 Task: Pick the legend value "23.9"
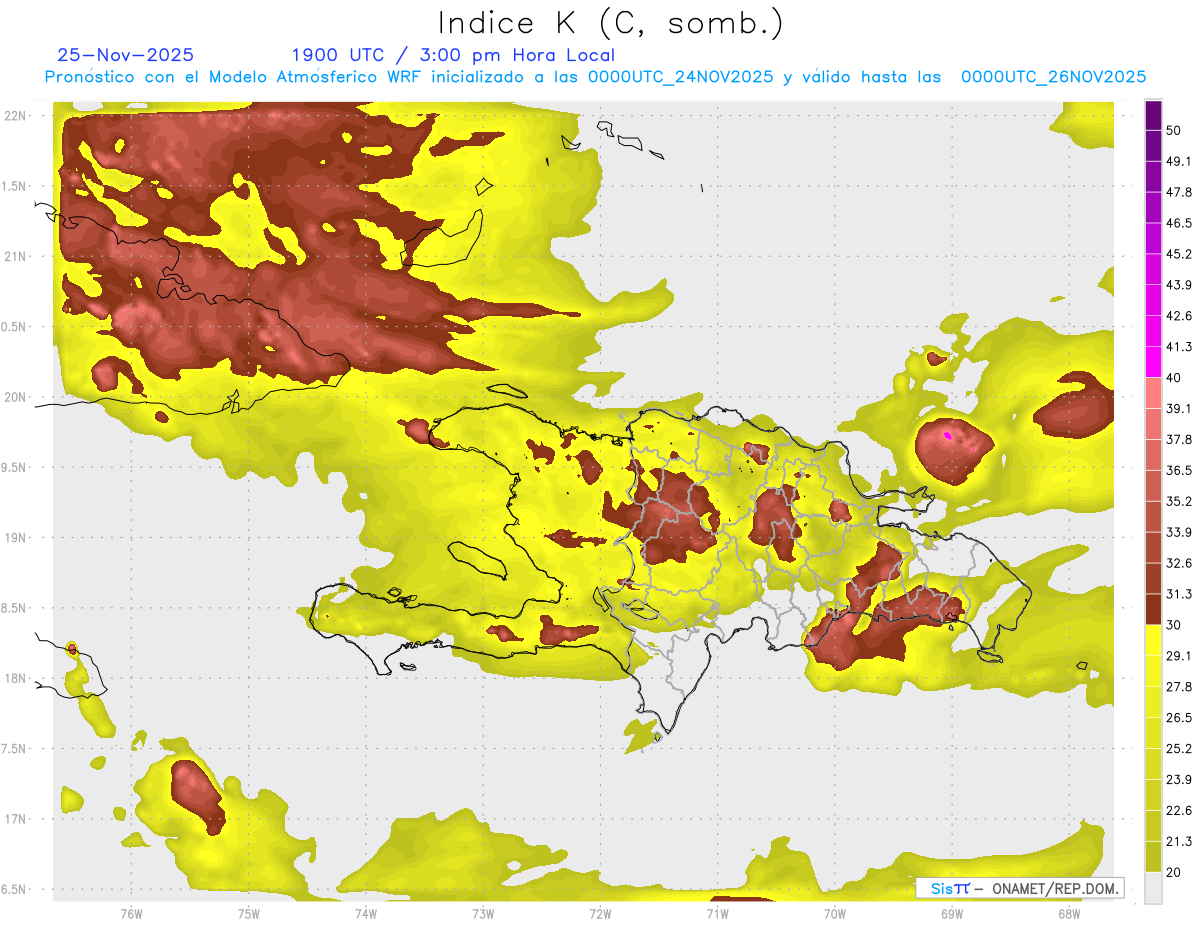coord(1179,780)
